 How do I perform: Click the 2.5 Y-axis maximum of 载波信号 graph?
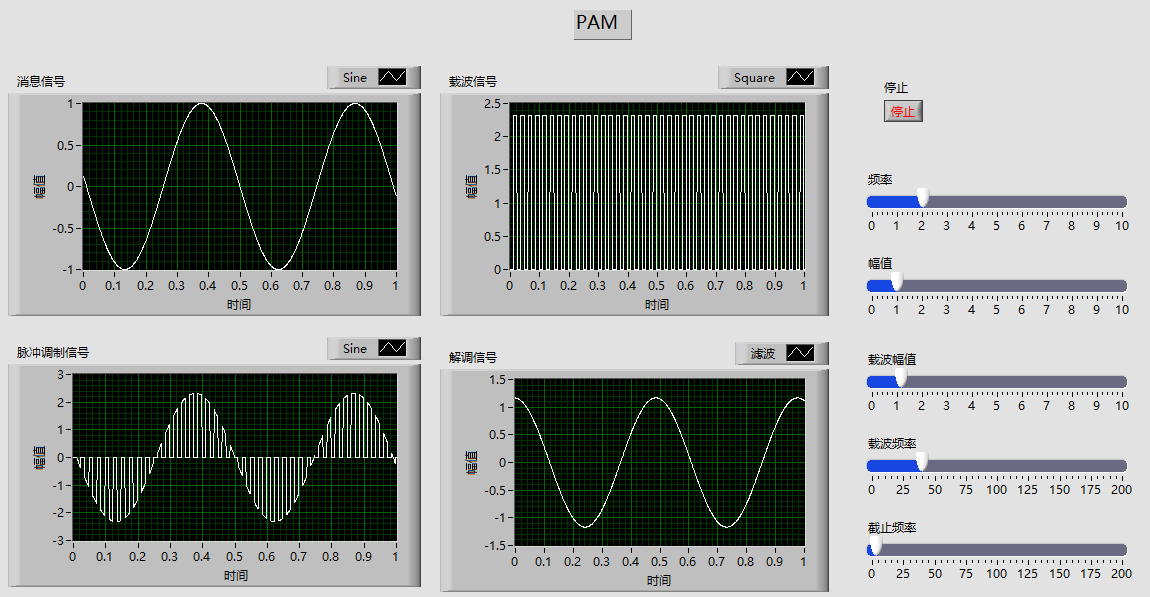491,104
